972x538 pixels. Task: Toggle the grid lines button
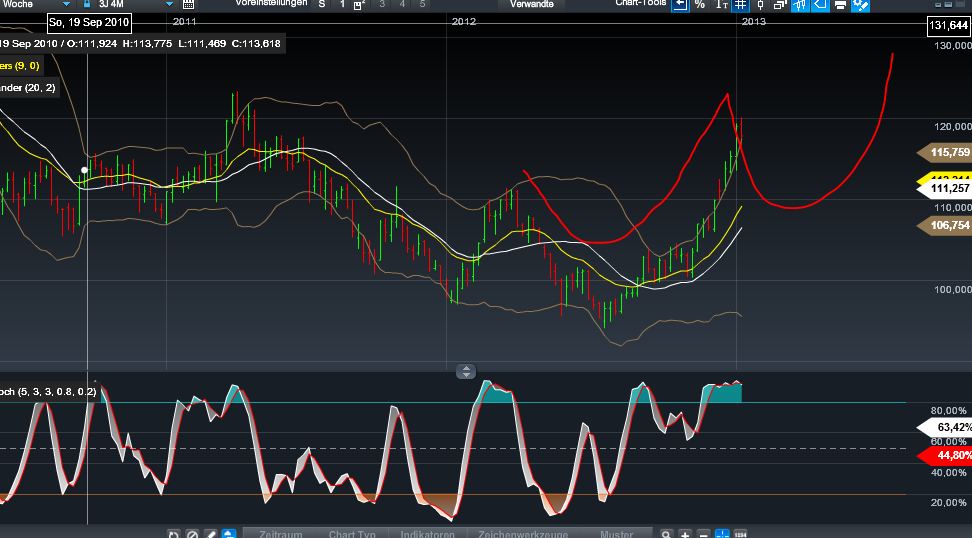click(741, 5)
